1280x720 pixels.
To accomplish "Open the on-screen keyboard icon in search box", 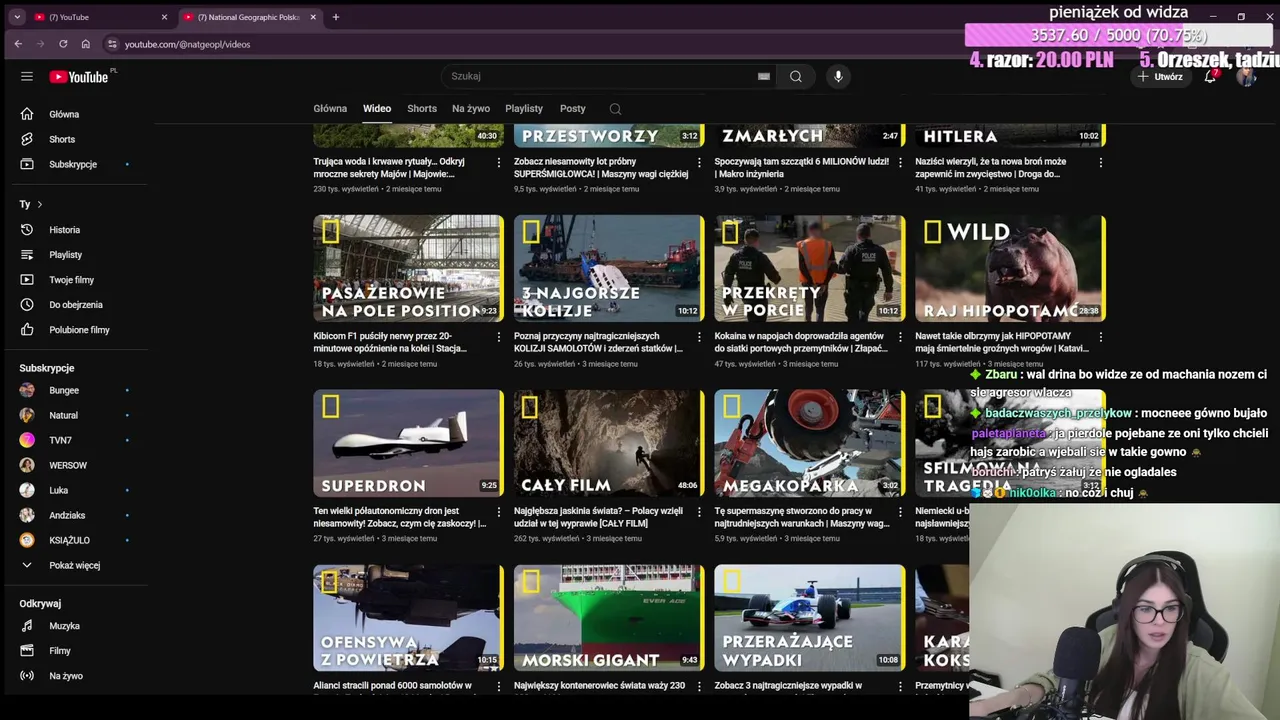I will (764, 76).
